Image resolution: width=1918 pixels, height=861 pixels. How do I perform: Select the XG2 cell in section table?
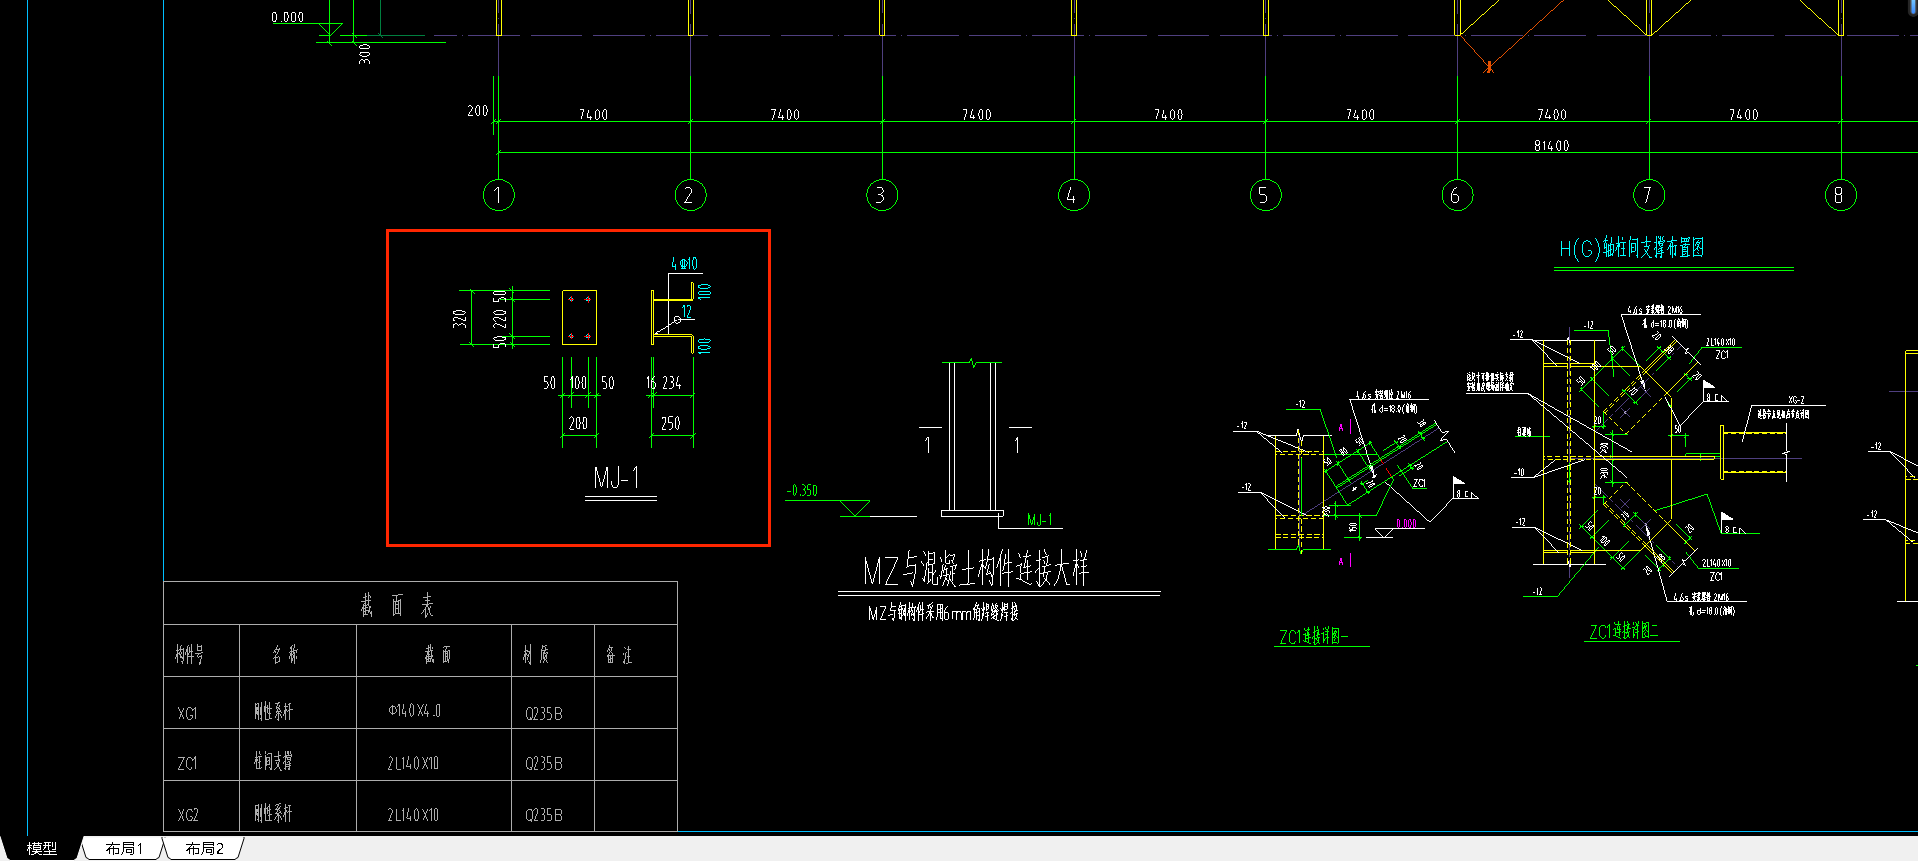click(188, 816)
